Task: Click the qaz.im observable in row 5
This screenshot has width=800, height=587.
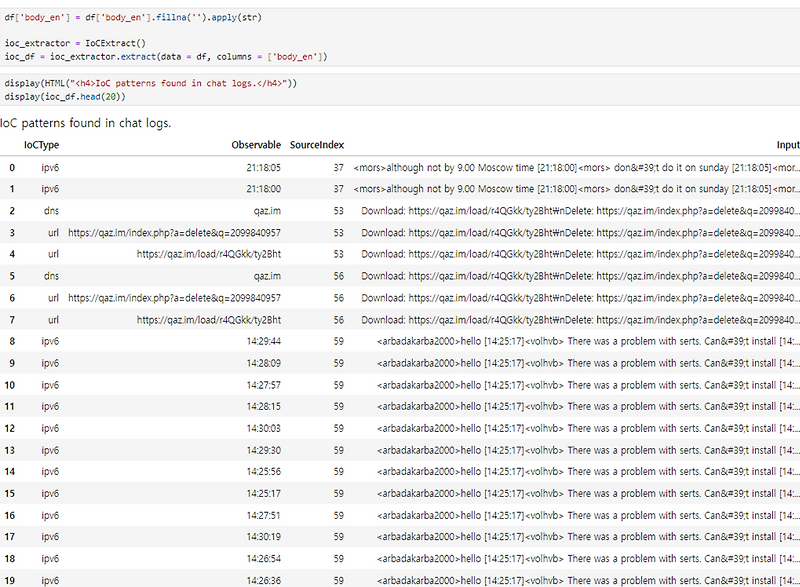Action: click(267, 276)
